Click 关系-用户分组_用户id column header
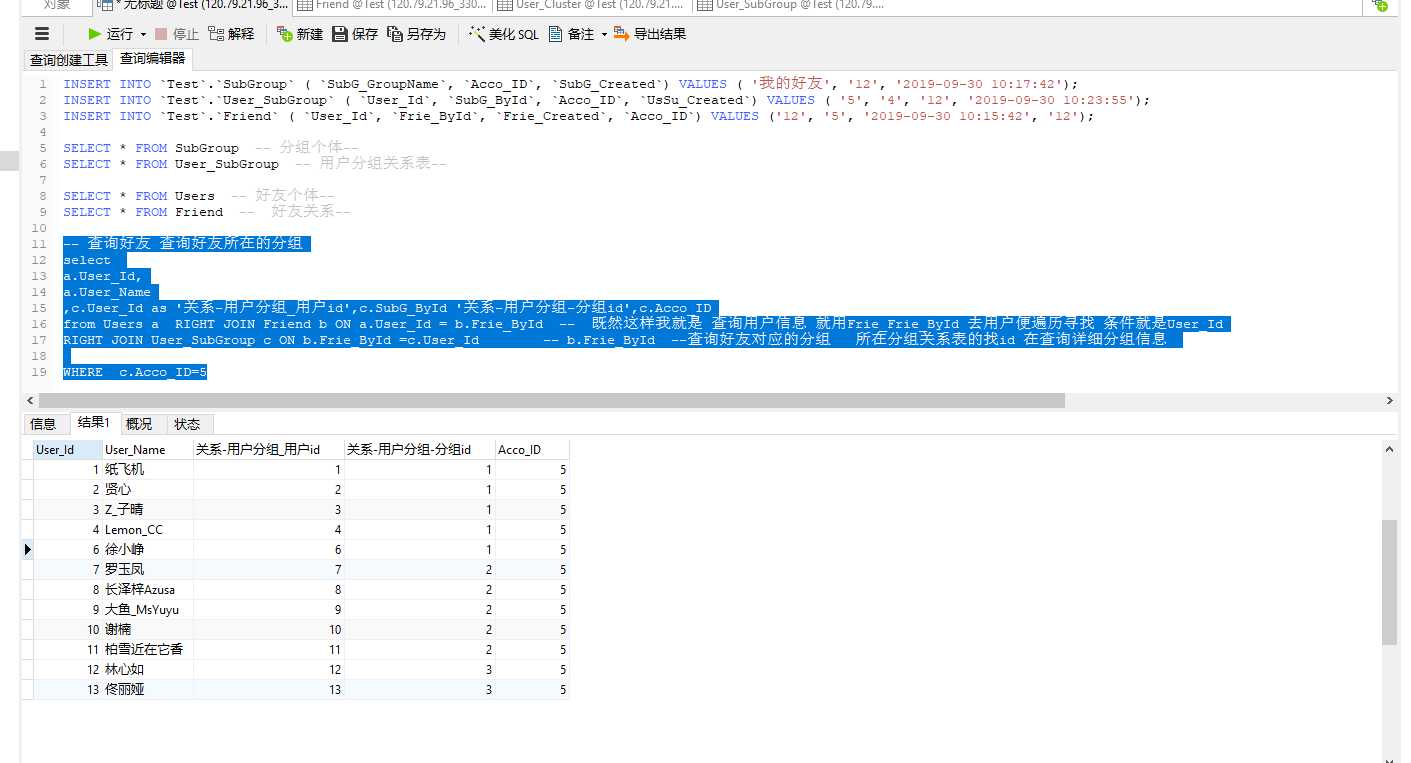 [x=268, y=450]
